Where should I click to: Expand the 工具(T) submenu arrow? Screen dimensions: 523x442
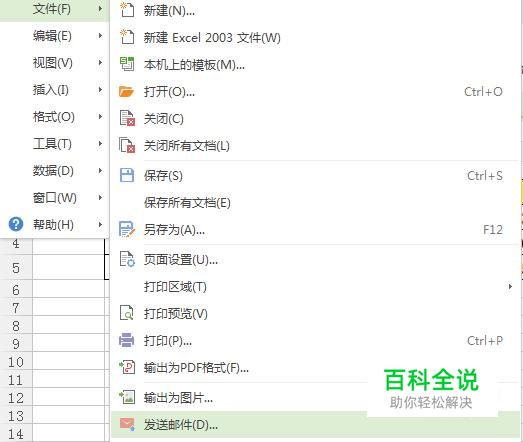100,143
